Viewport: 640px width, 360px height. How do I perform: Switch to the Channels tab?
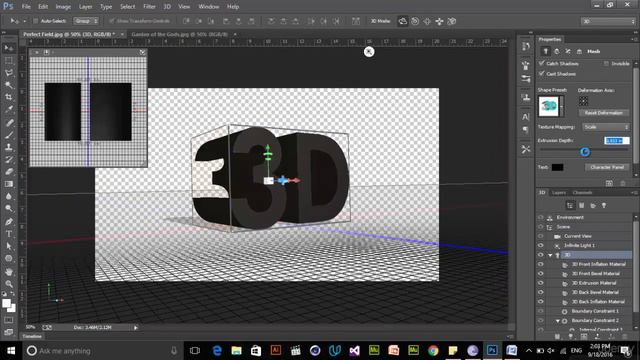[582, 193]
